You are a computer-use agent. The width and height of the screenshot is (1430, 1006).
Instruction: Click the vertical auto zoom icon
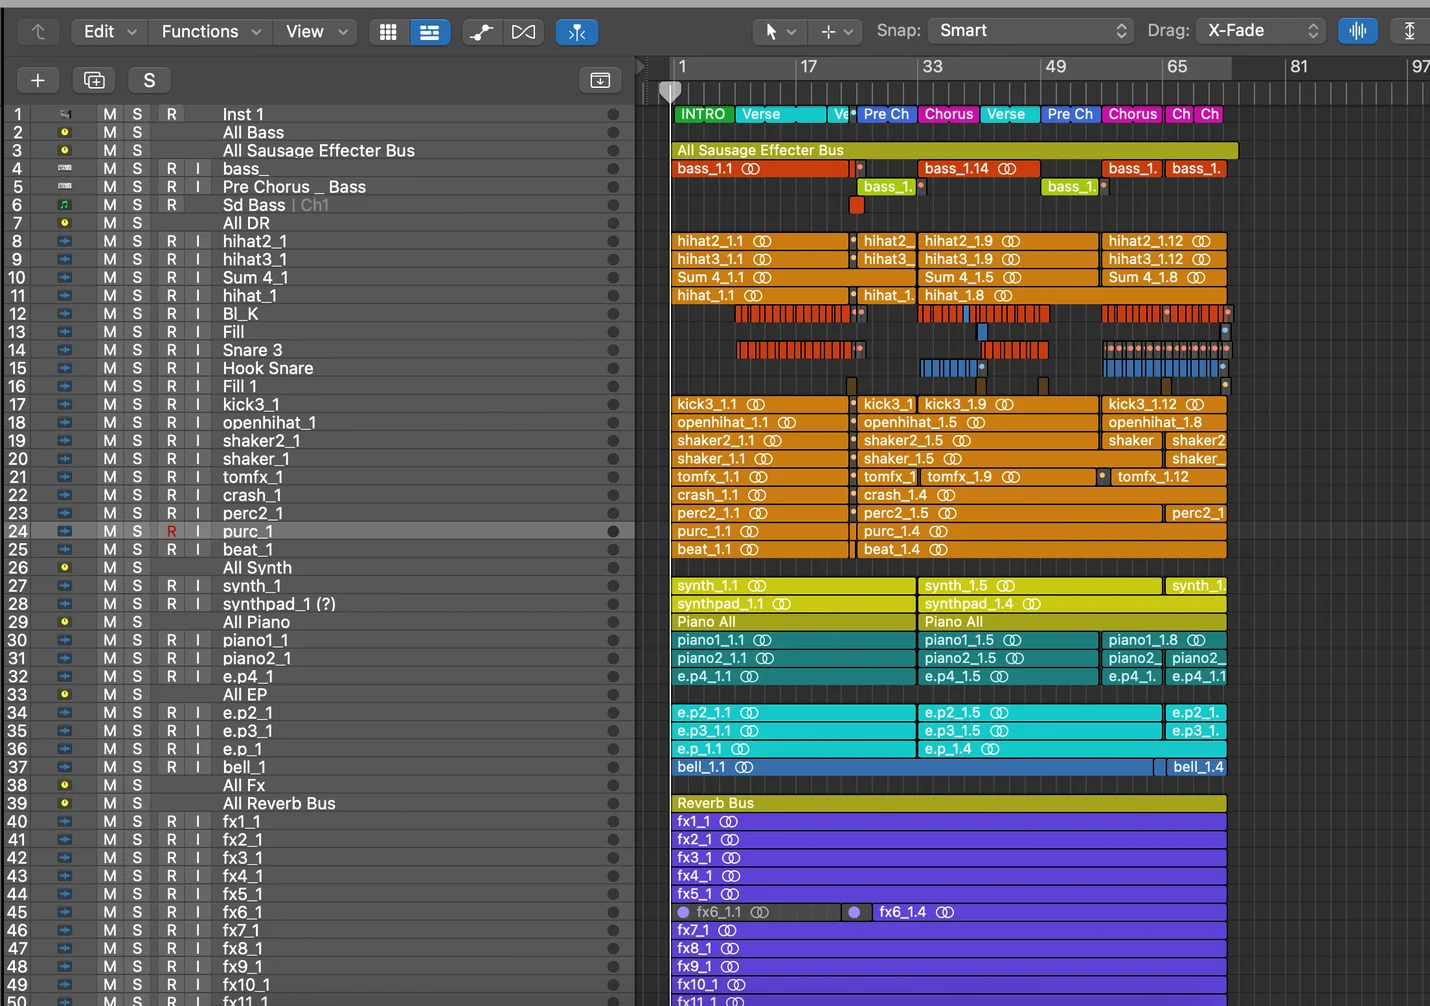pyautogui.click(x=1409, y=31)
